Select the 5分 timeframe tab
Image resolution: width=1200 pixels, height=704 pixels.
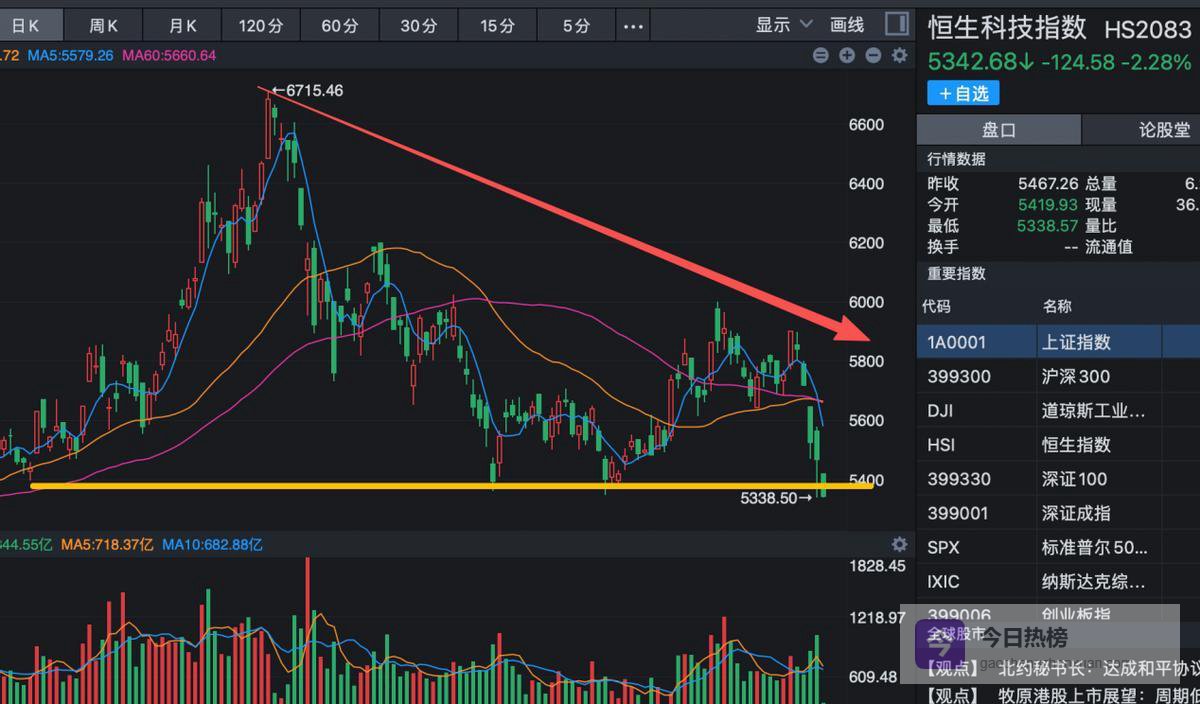[x=576, y=26]
